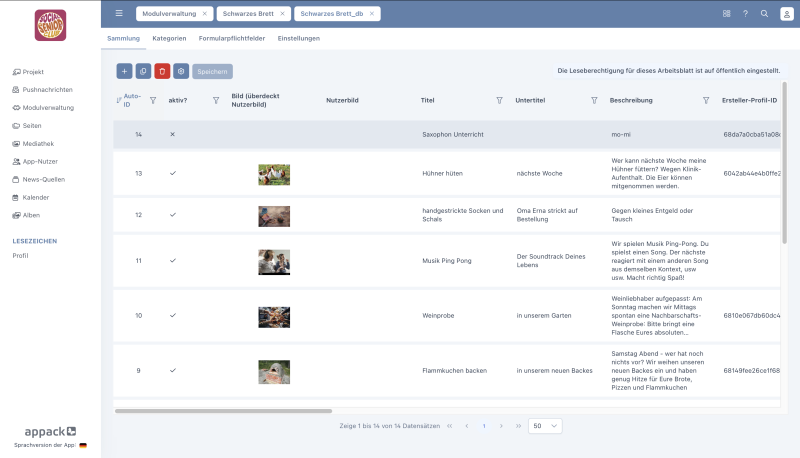Image resolution: width=800 pixels, height=458 pixels.
Task: Toggle the hamburger menu in header
Action: 119,14
